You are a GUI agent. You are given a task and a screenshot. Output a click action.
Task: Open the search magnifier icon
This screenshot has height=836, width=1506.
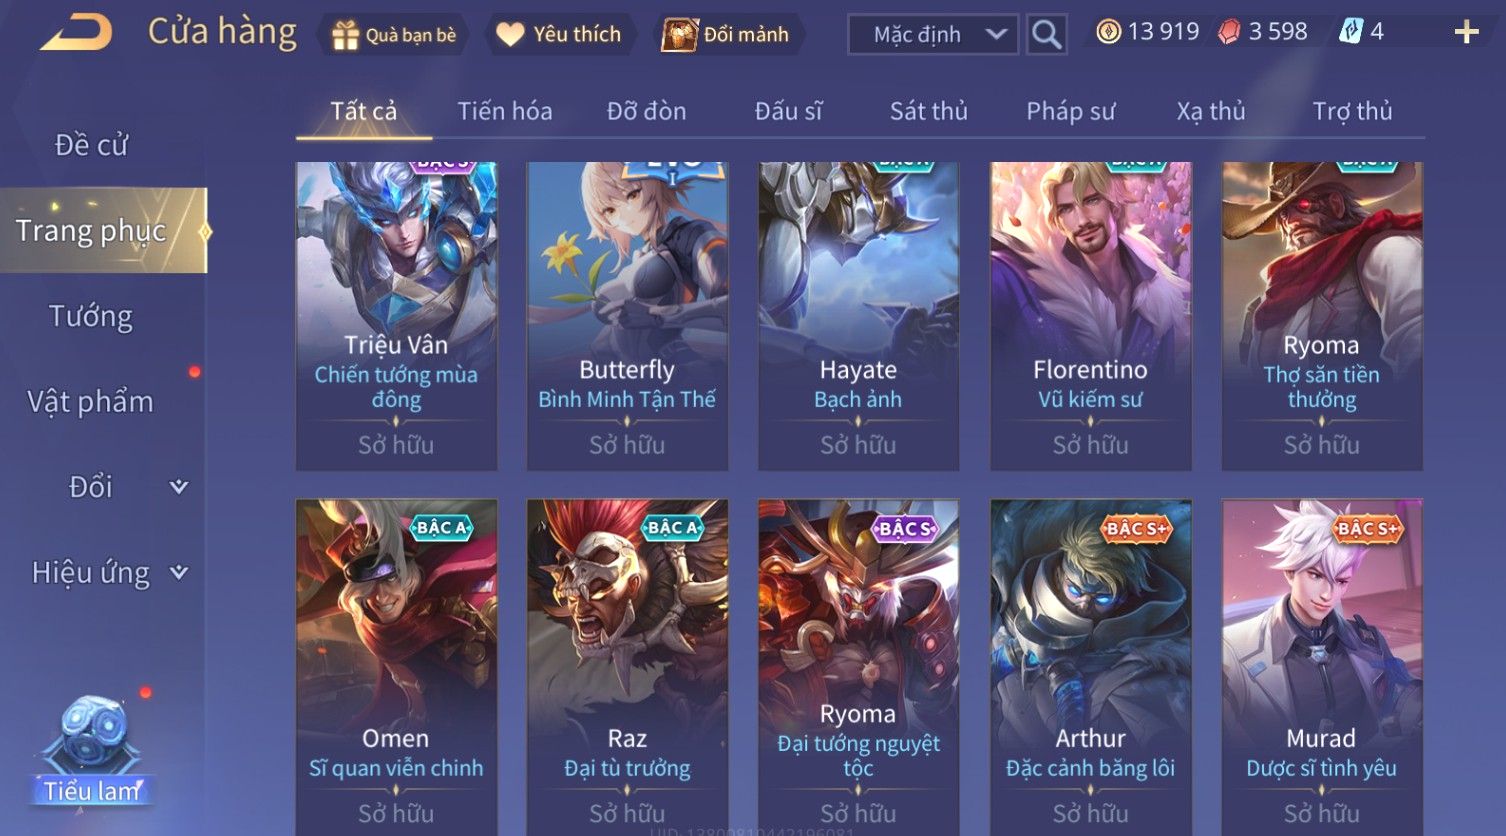point(1046,34)
